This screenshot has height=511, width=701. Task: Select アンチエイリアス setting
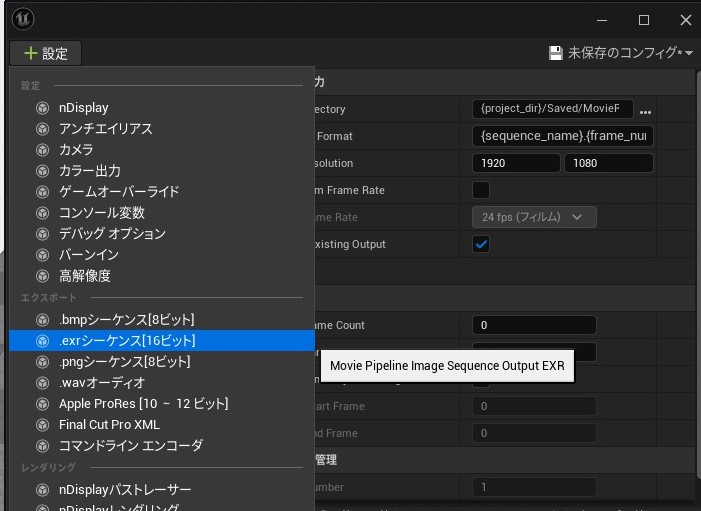(x=162, y=129)
